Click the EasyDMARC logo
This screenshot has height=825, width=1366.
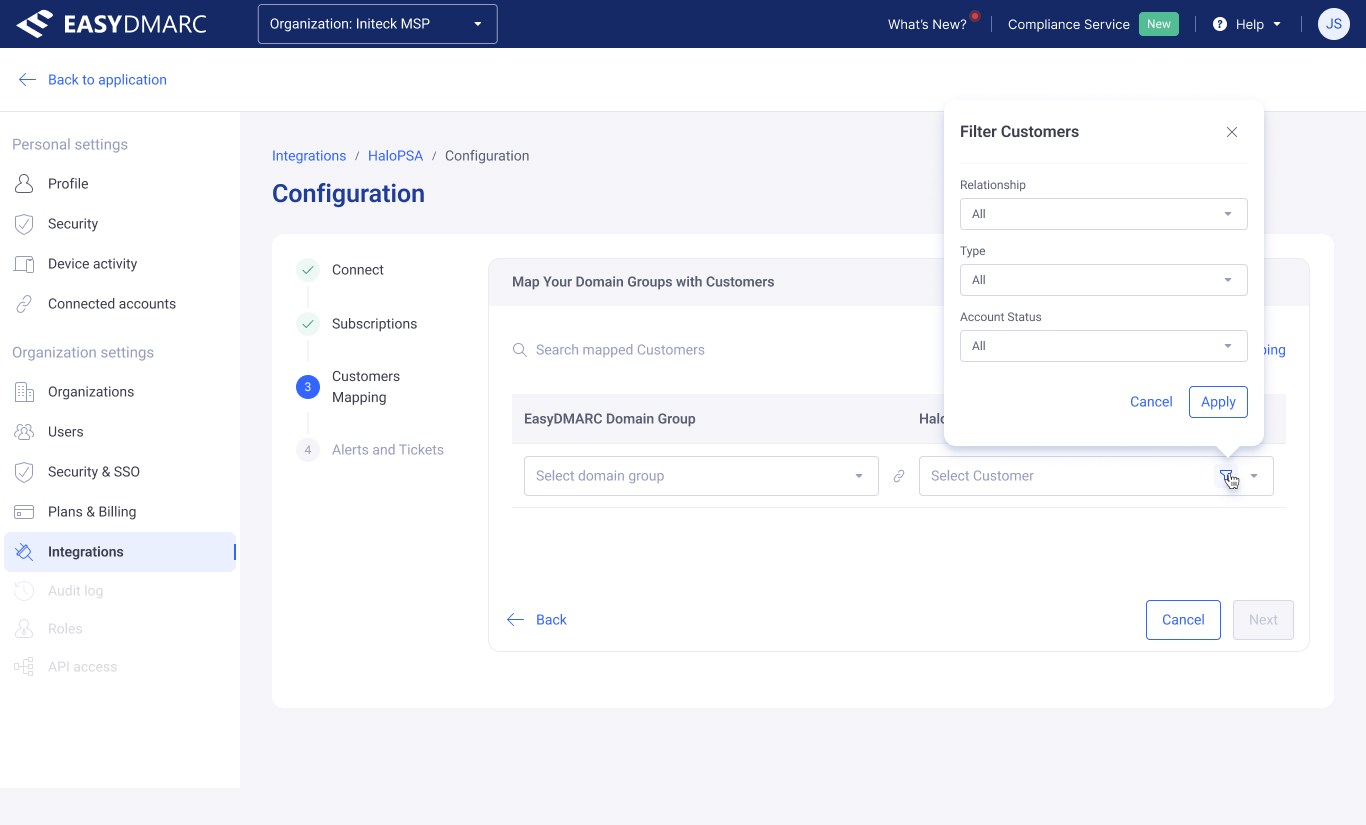112,24
